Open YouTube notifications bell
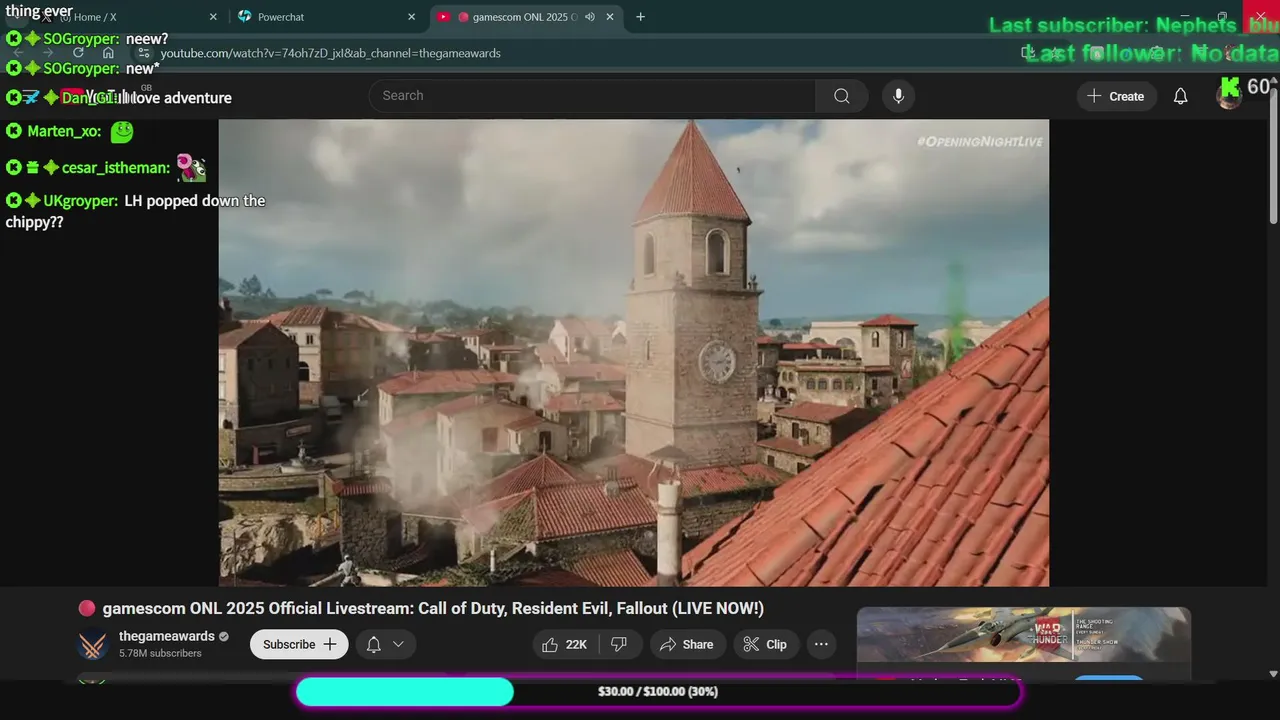Screen dimensions: 1280x720 tap(1180, 96)
